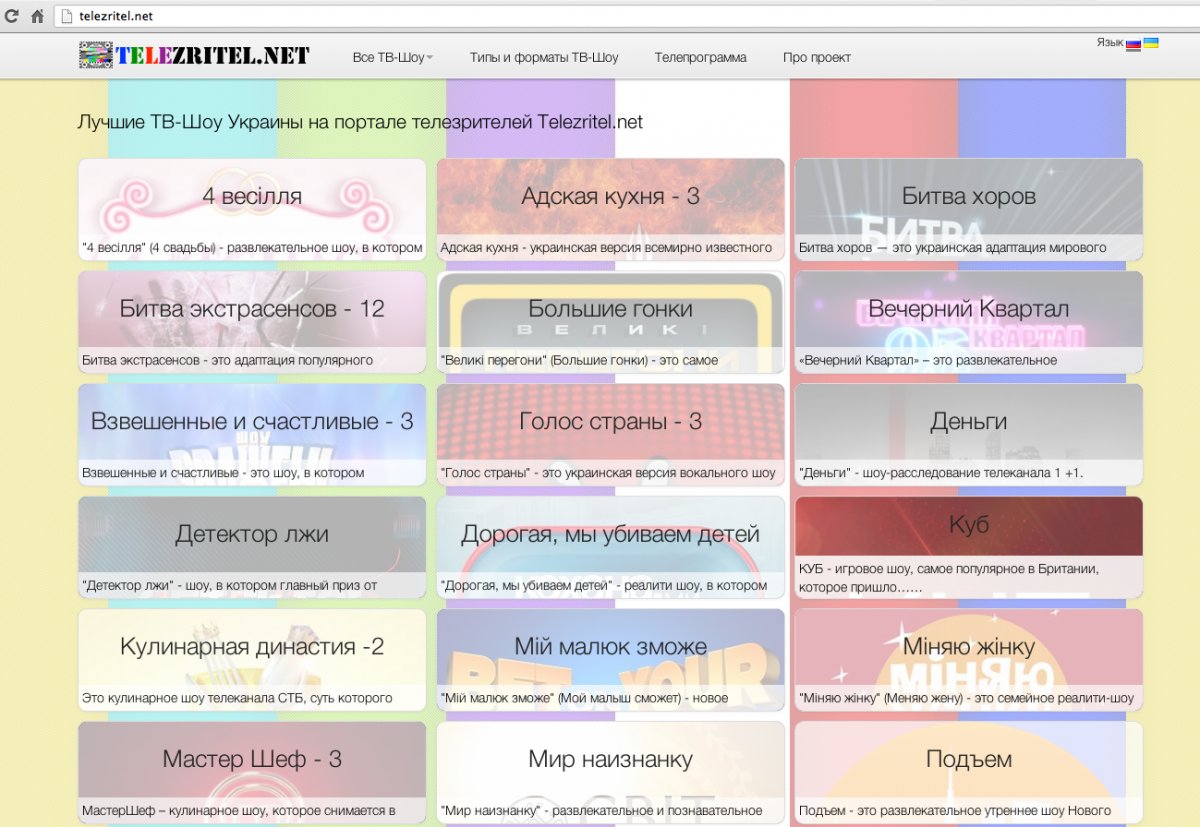Click description "Великі перегони" (Большие гонки)
The image size is (1200, 827).
pyautogui.click(x=579, y=360)
